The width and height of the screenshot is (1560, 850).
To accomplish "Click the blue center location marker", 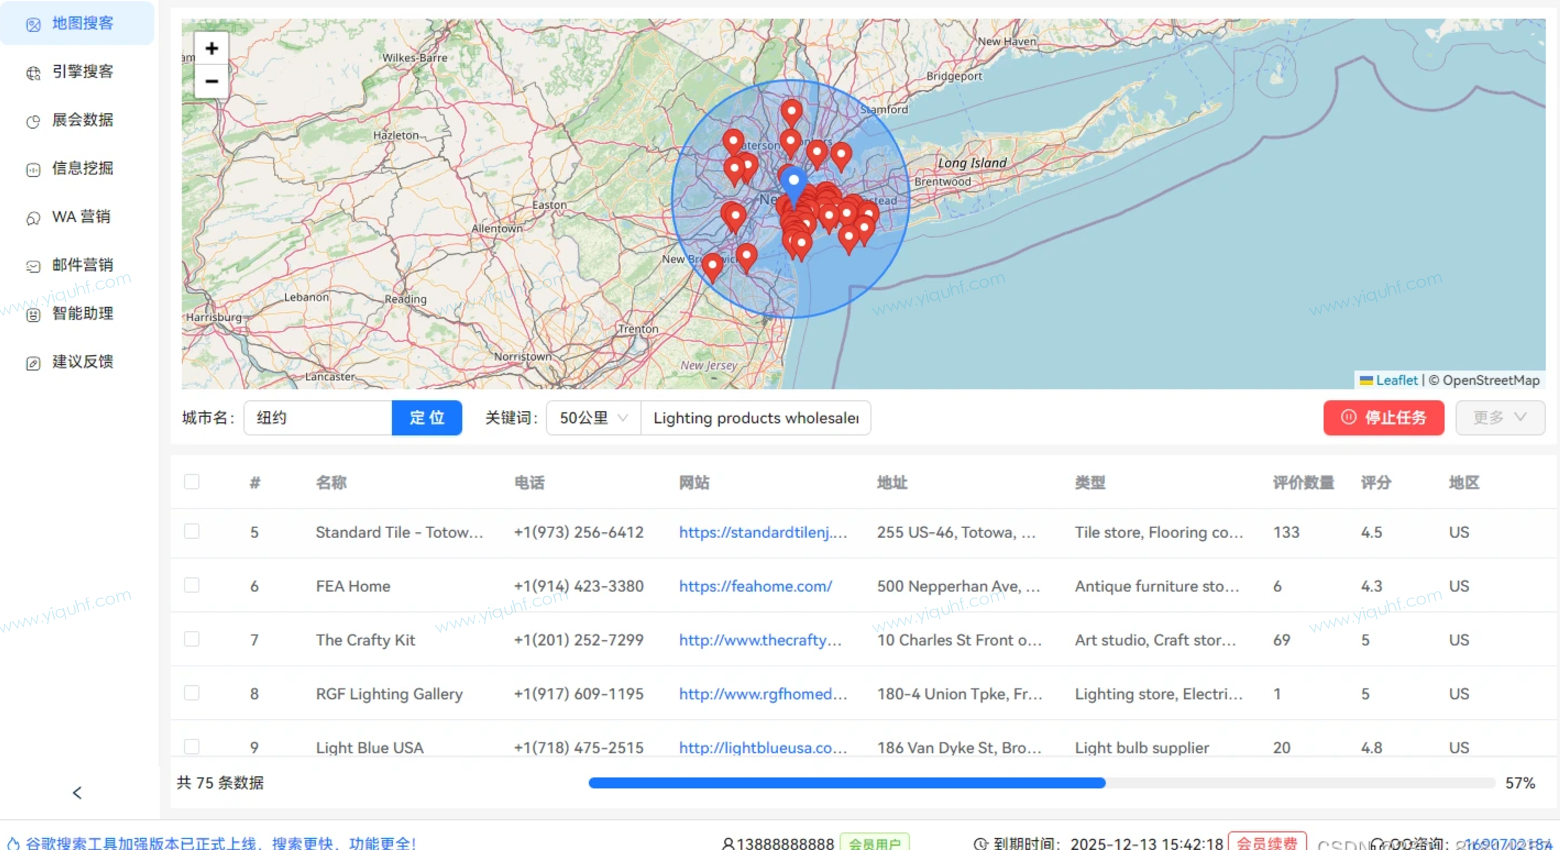I will [x=794, y=185].
